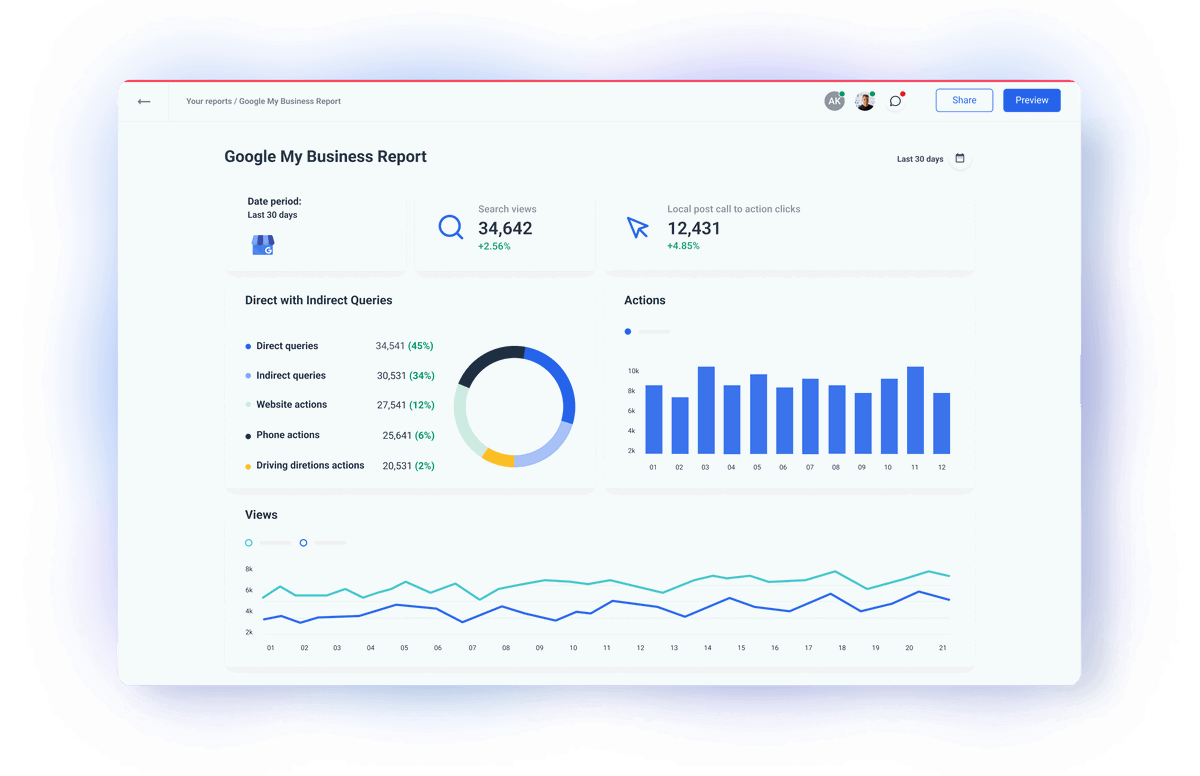Toggle the blue series legend above the Actions chart
This screenshot has width=1200, height=776.
pos(628,331)
